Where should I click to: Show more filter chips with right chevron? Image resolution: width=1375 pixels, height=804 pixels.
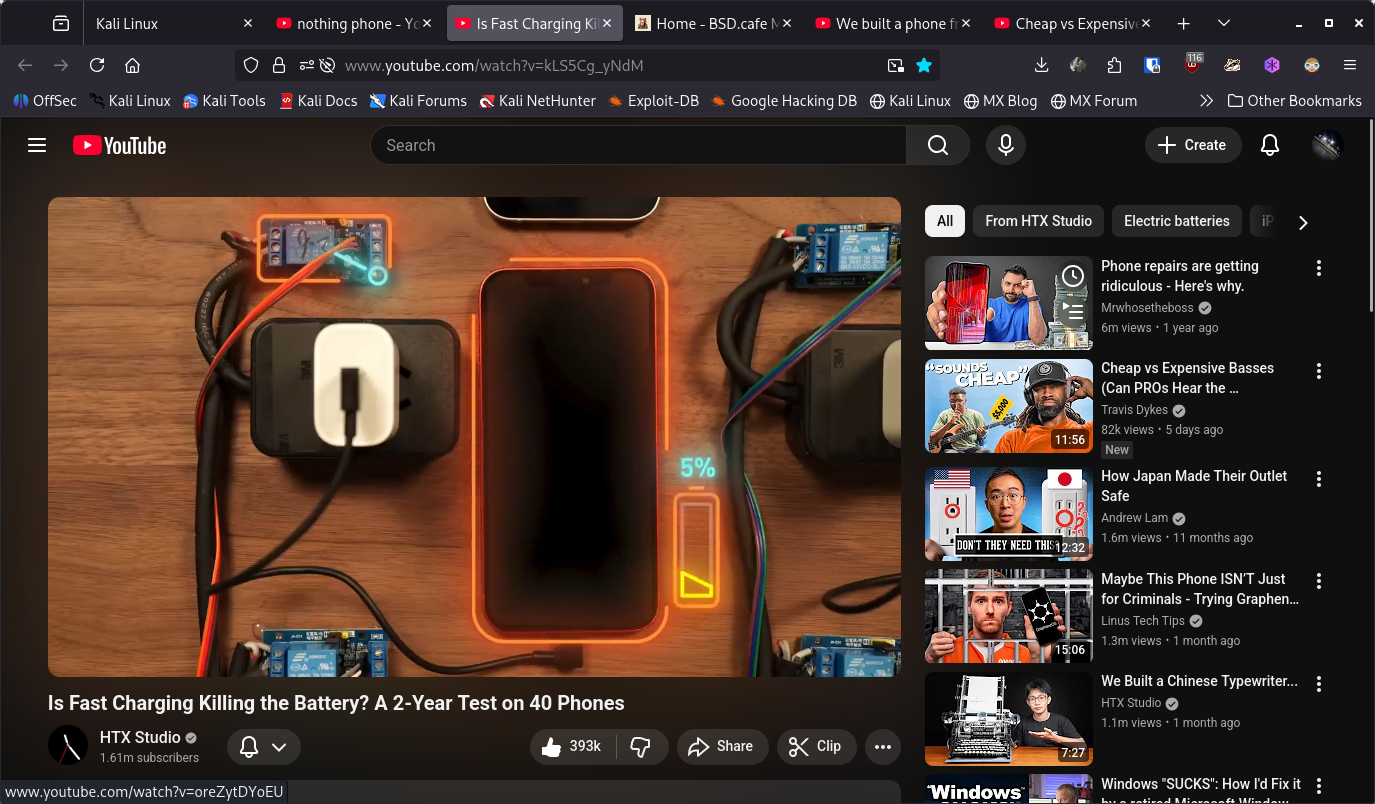tap(1302, 223)
